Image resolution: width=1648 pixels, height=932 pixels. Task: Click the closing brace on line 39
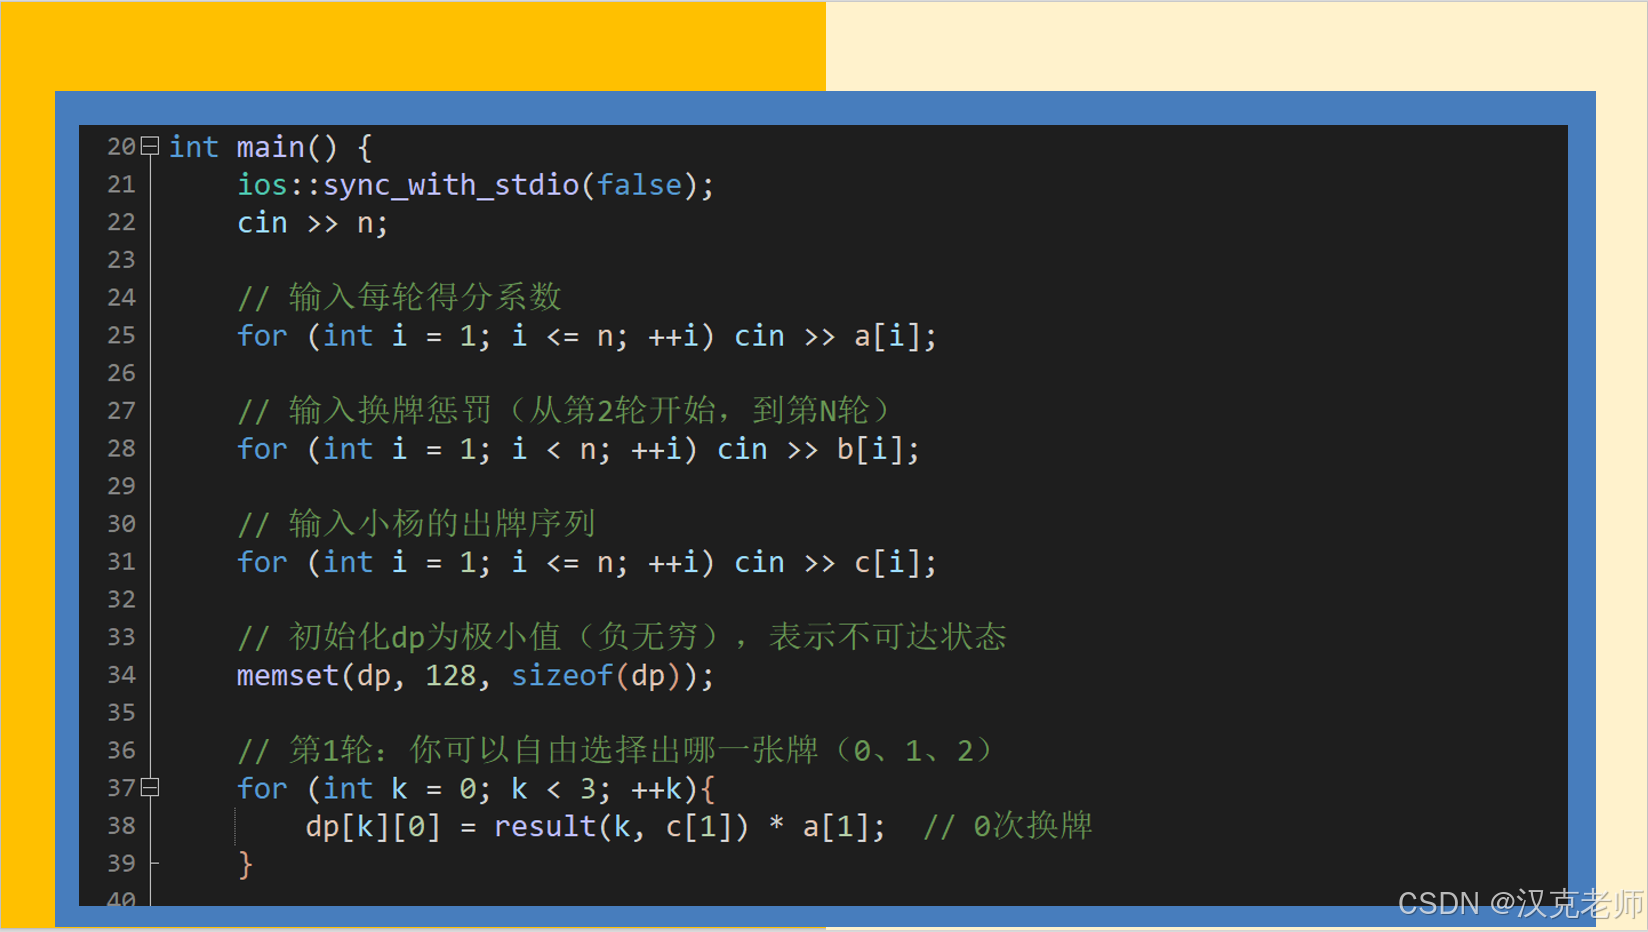click(x=245, y=864)
